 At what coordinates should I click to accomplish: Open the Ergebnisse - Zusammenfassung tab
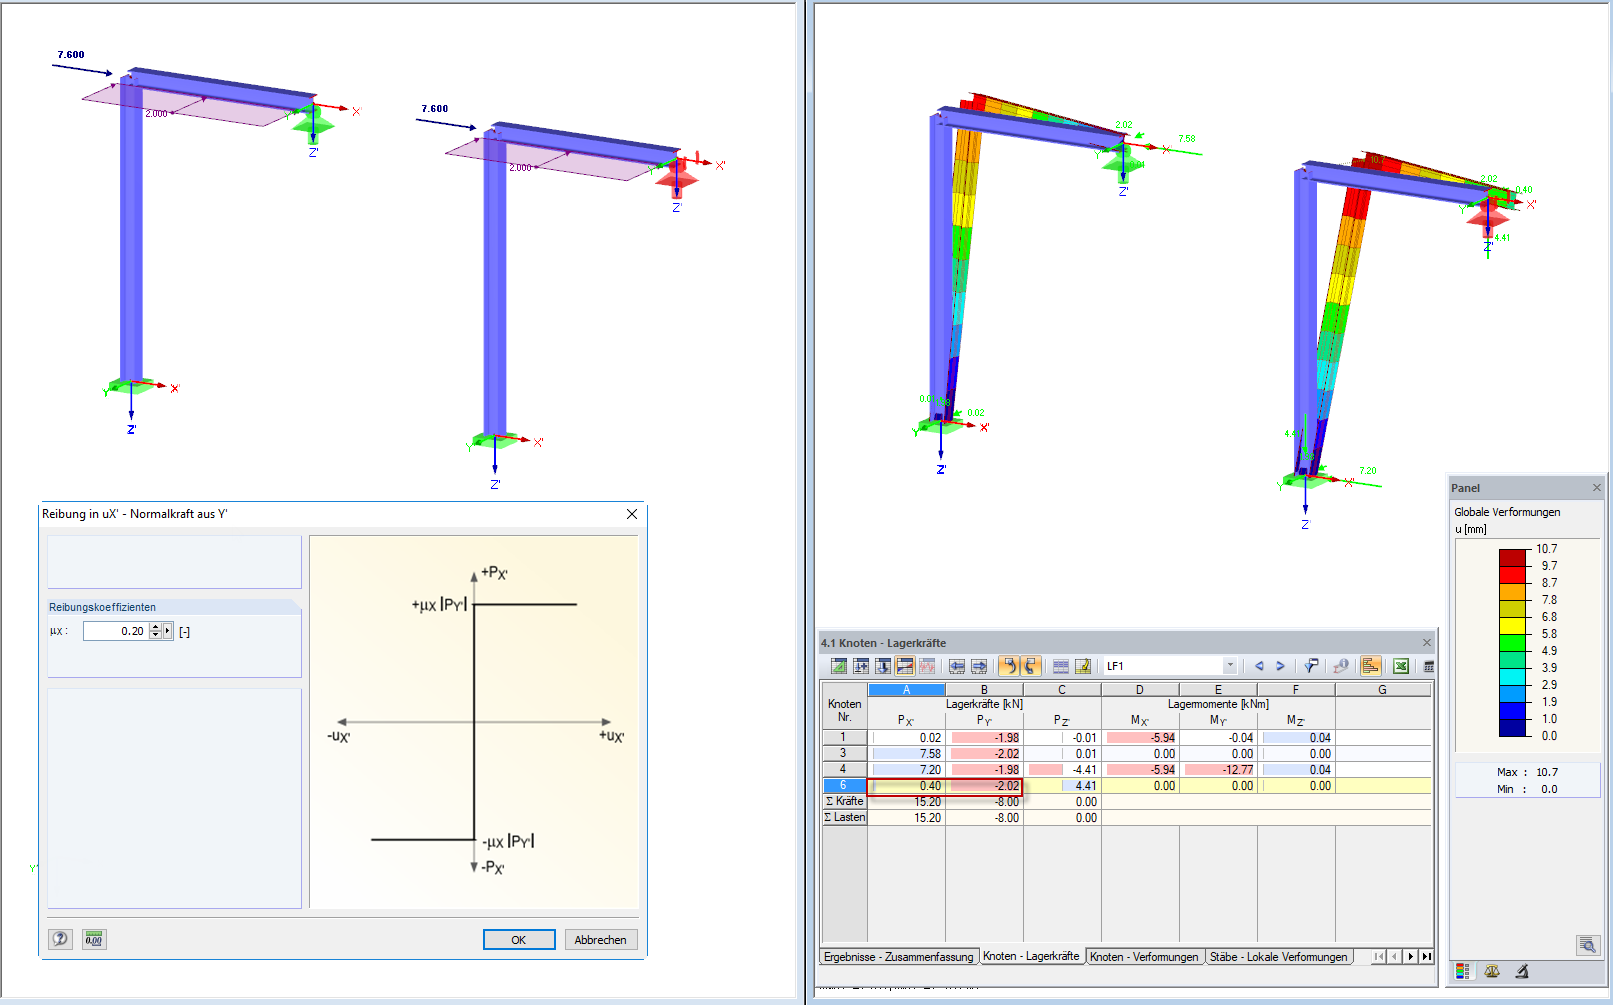898,957
